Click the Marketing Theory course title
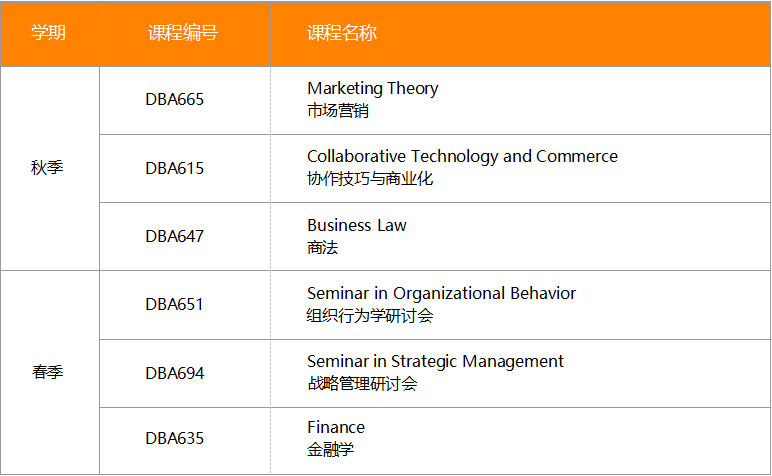This screenshot has height=476, width=772. point(372,88)
